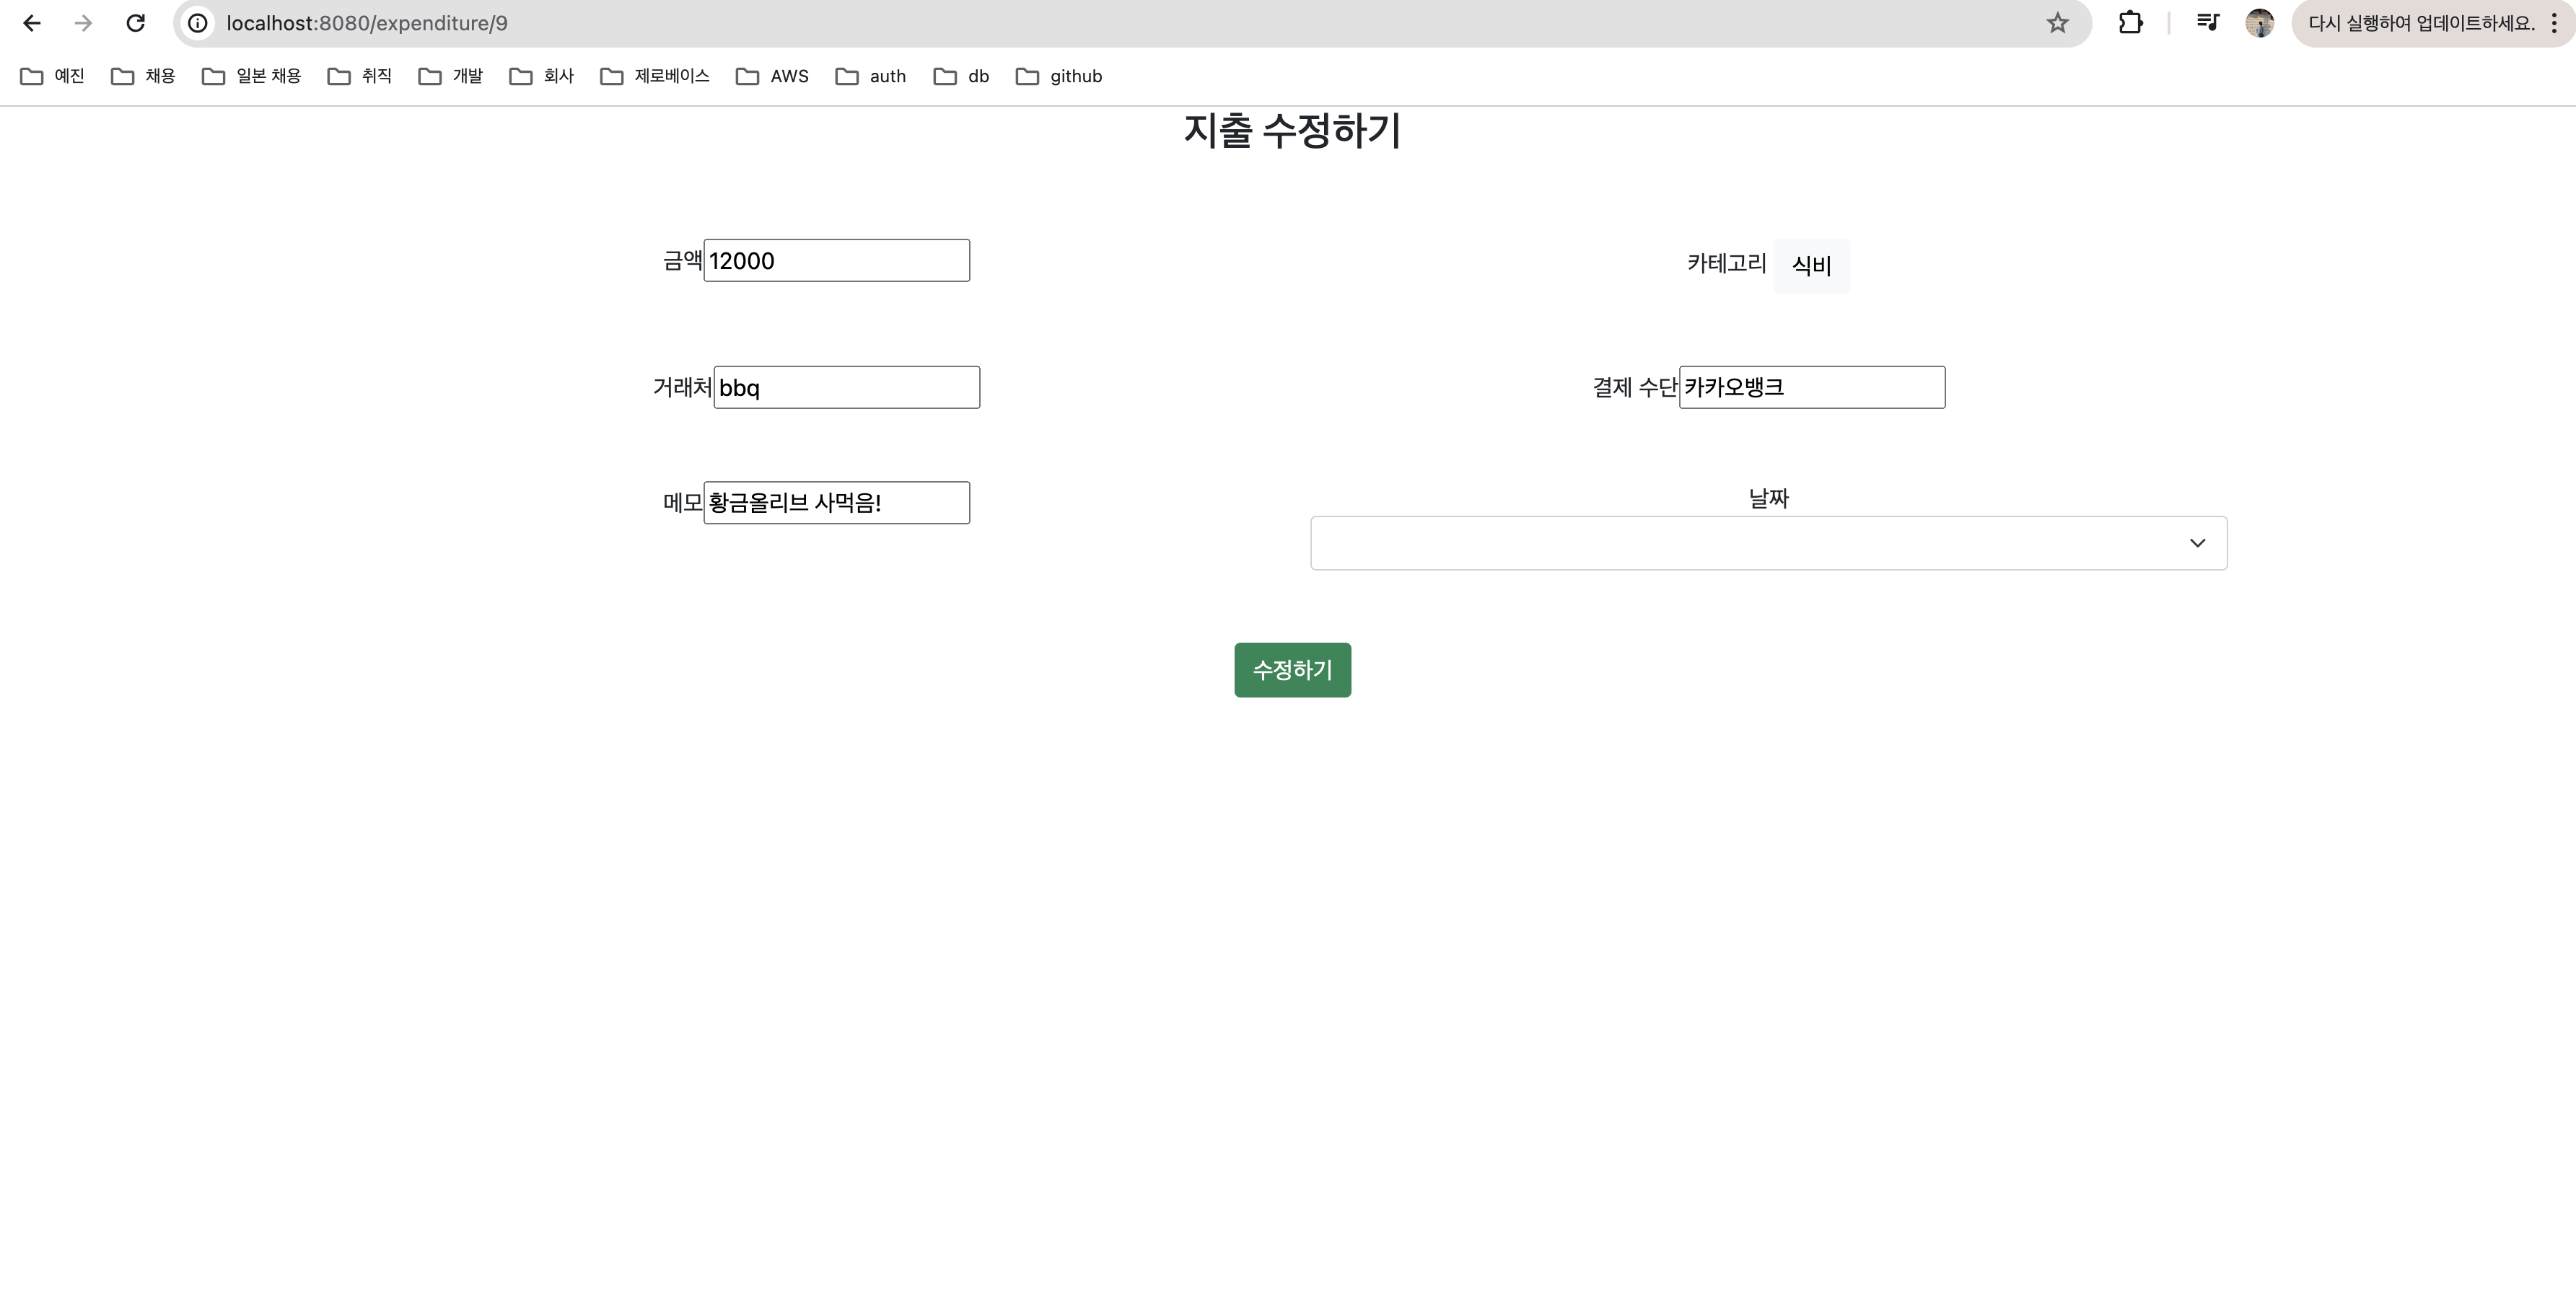The image size is (2576, 1307).
Task: Open Chrome three-dot menu
Action: [2553, 23]
